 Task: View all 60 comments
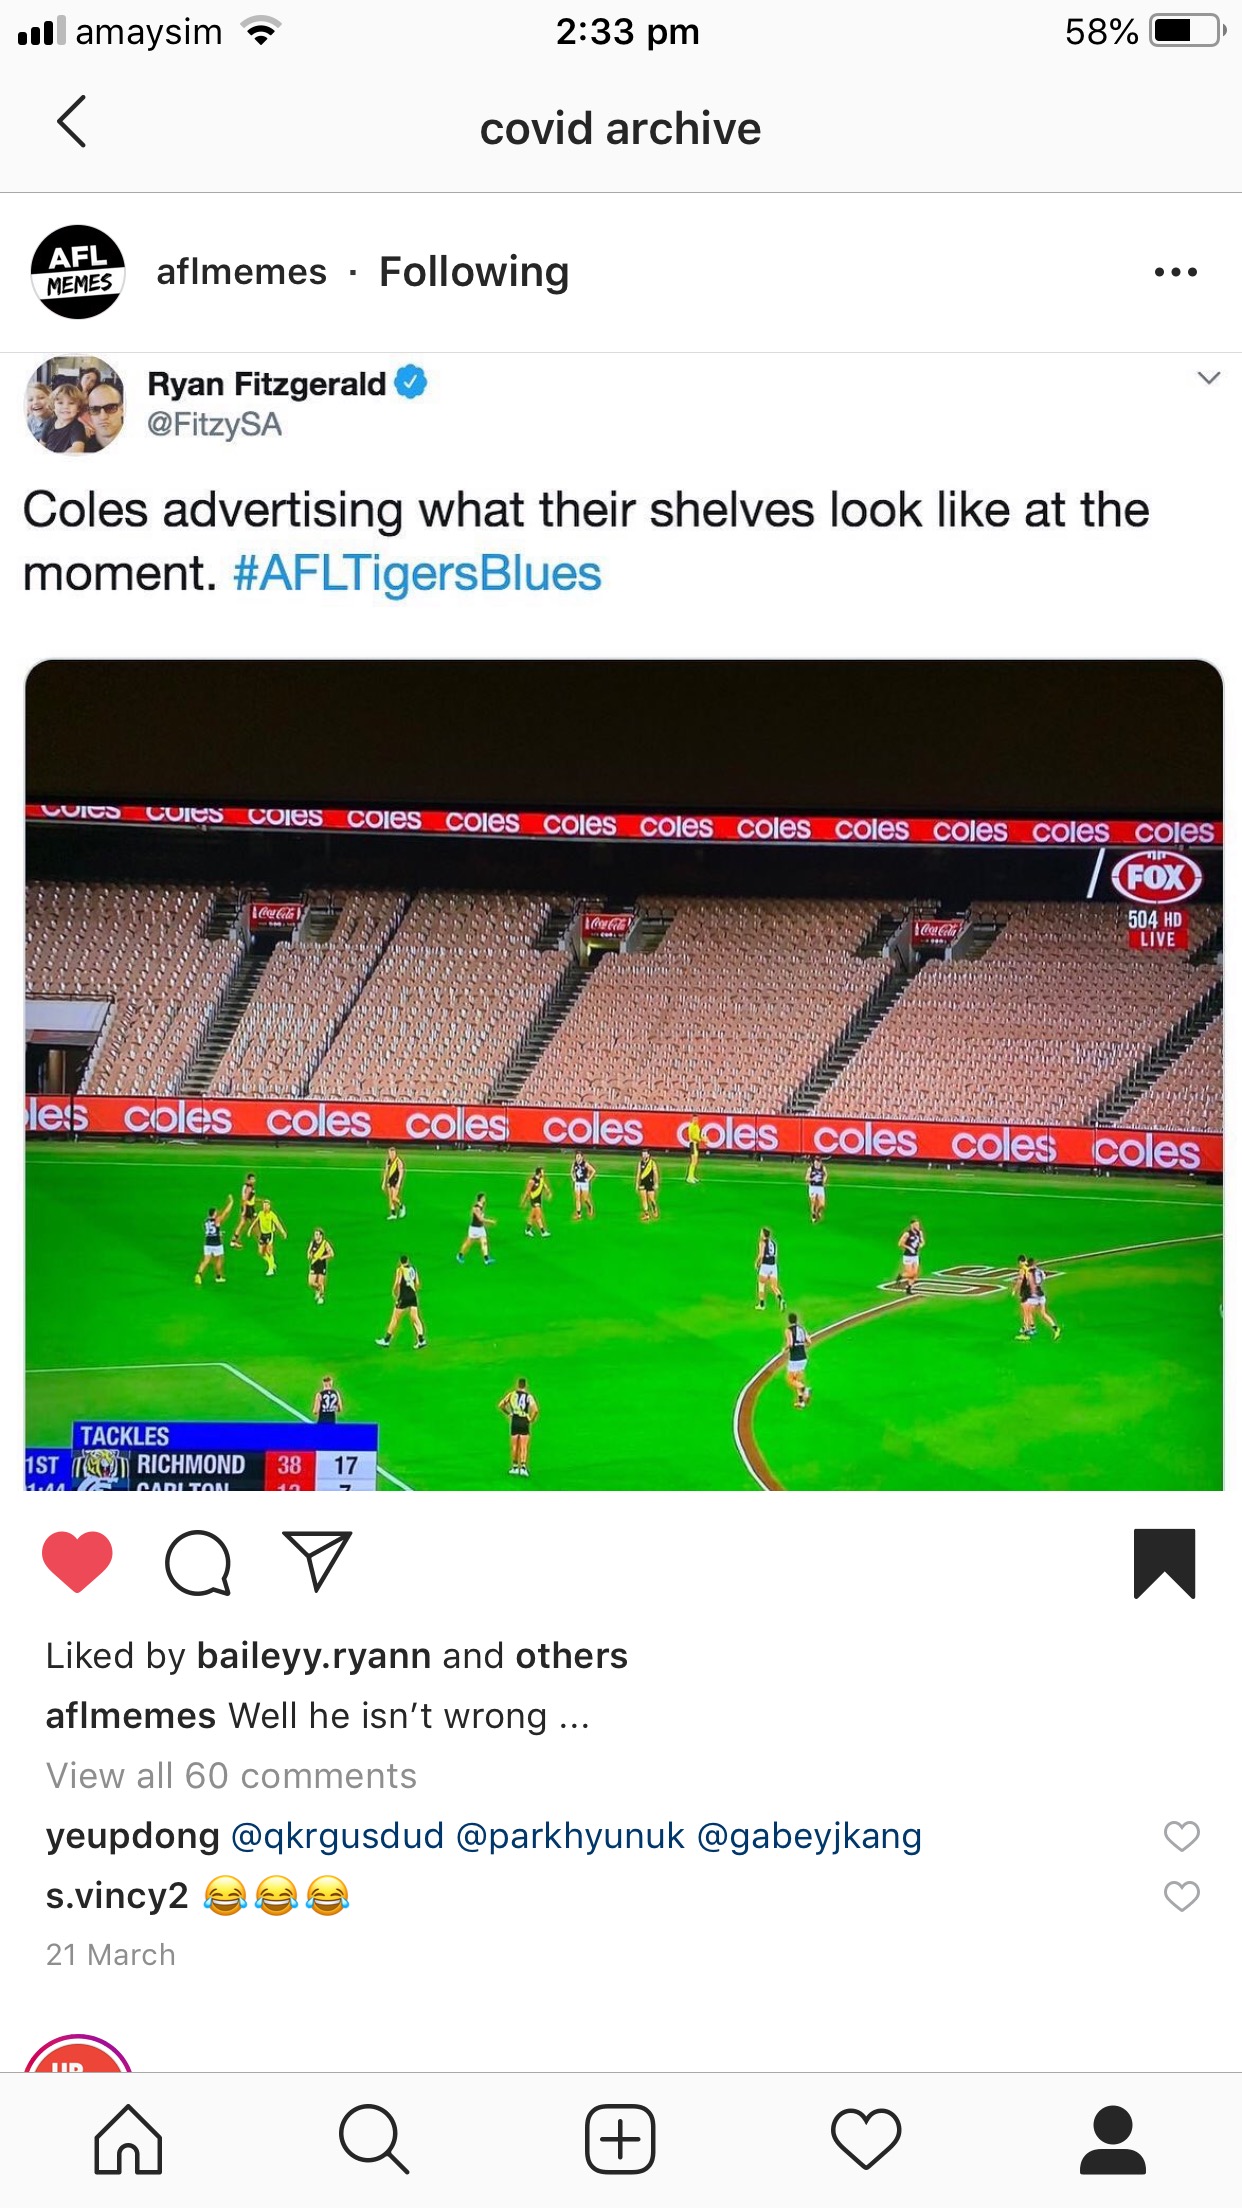(231, 1776)
